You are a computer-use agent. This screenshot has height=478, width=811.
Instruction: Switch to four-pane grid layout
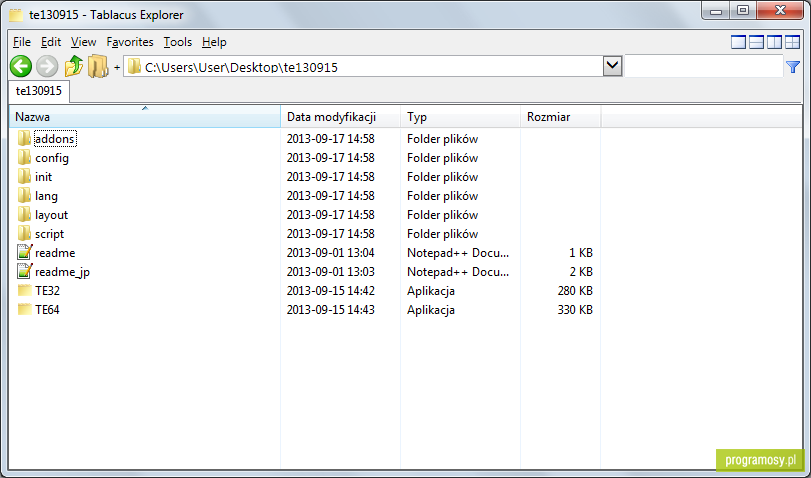792,42
